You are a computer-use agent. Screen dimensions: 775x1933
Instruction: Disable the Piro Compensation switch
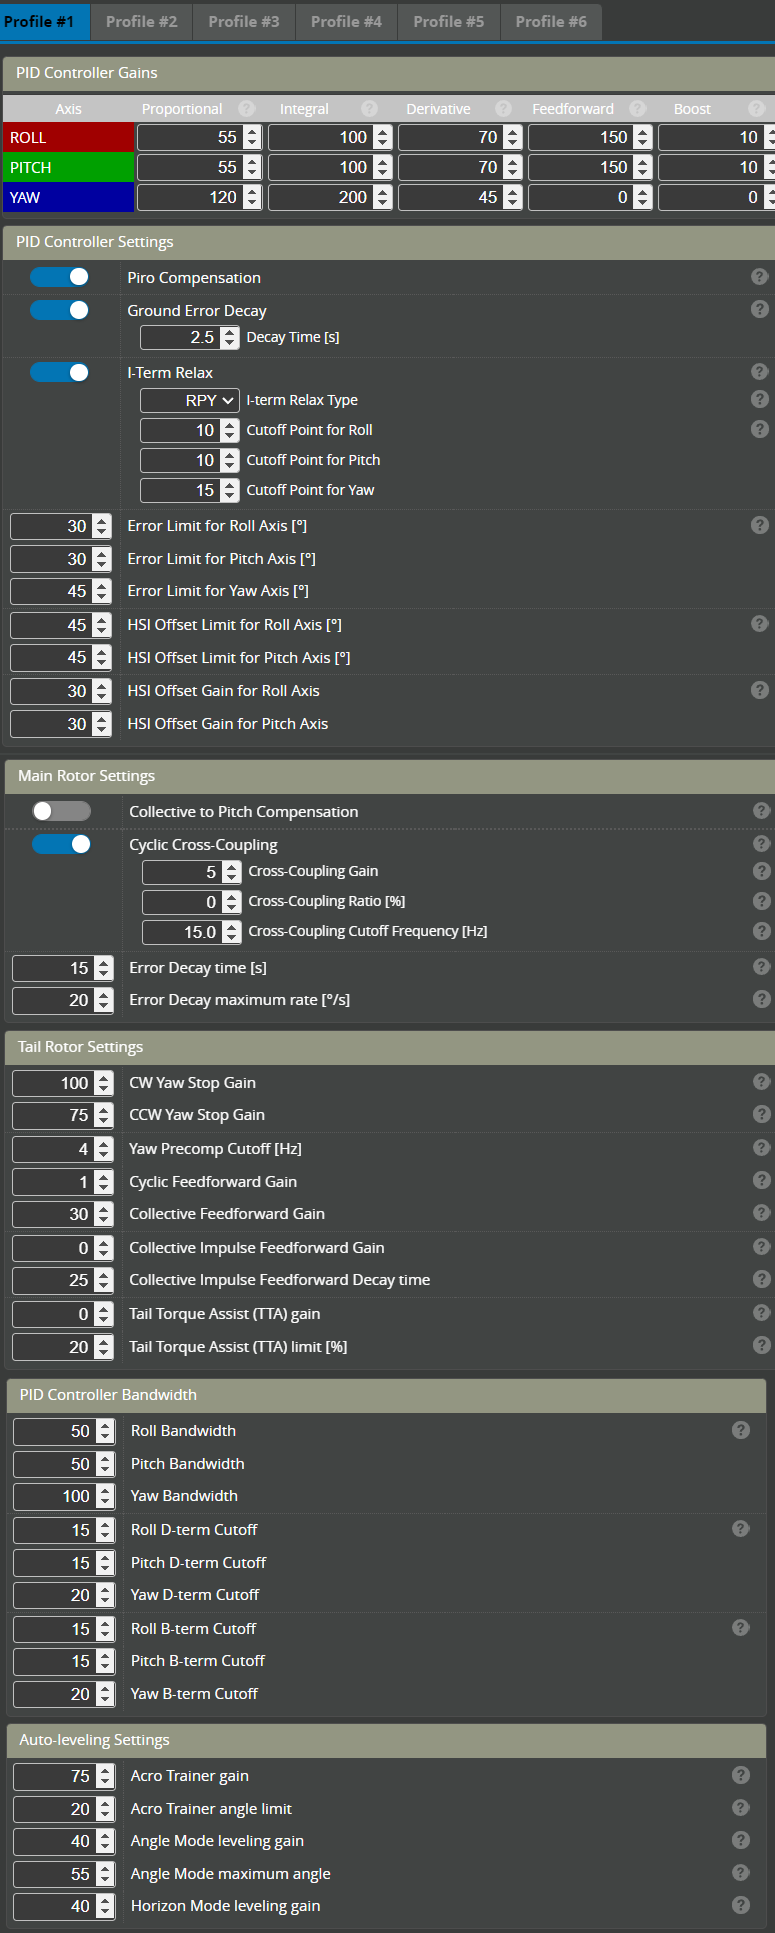coord(60,277)
